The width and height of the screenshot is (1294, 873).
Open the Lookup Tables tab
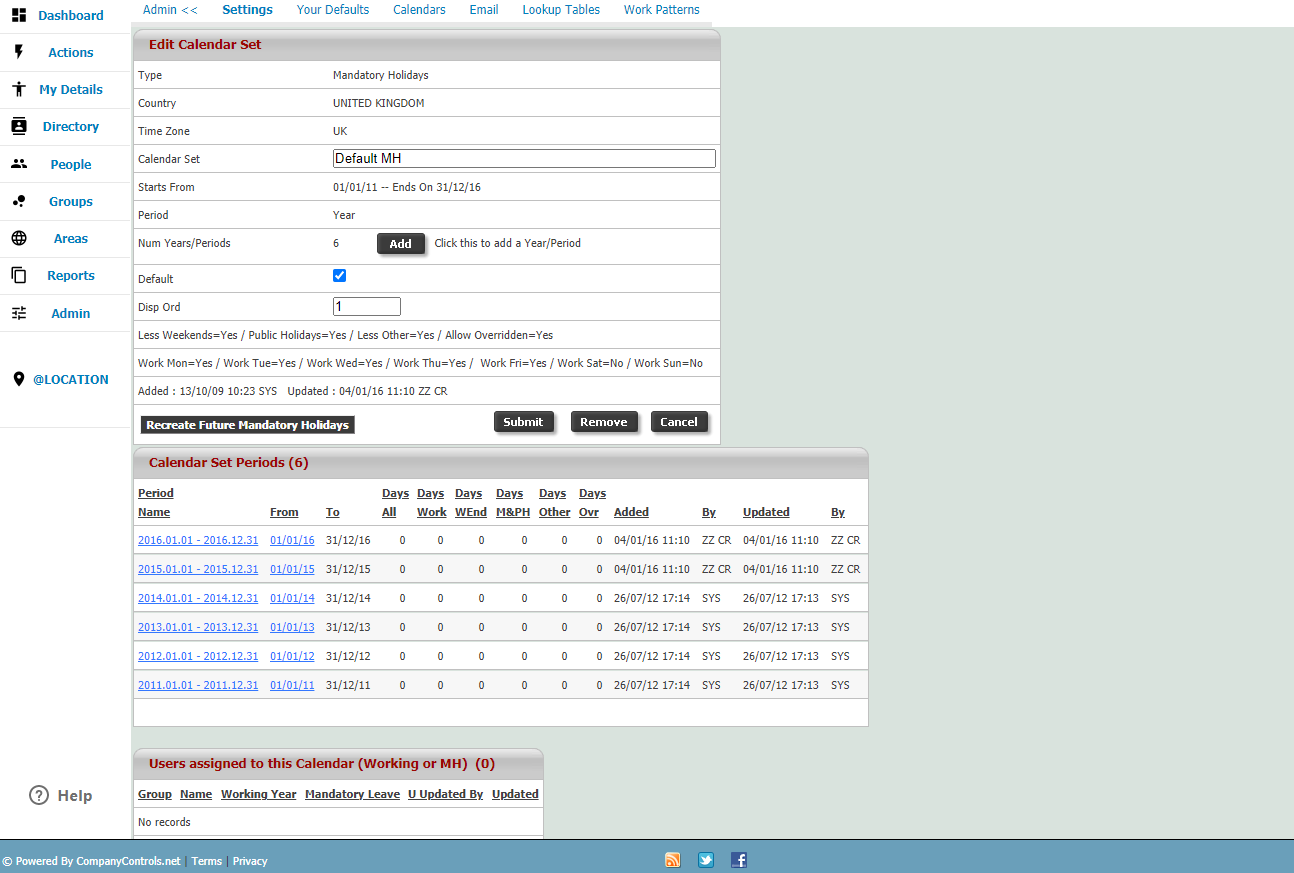click(561, 9)
